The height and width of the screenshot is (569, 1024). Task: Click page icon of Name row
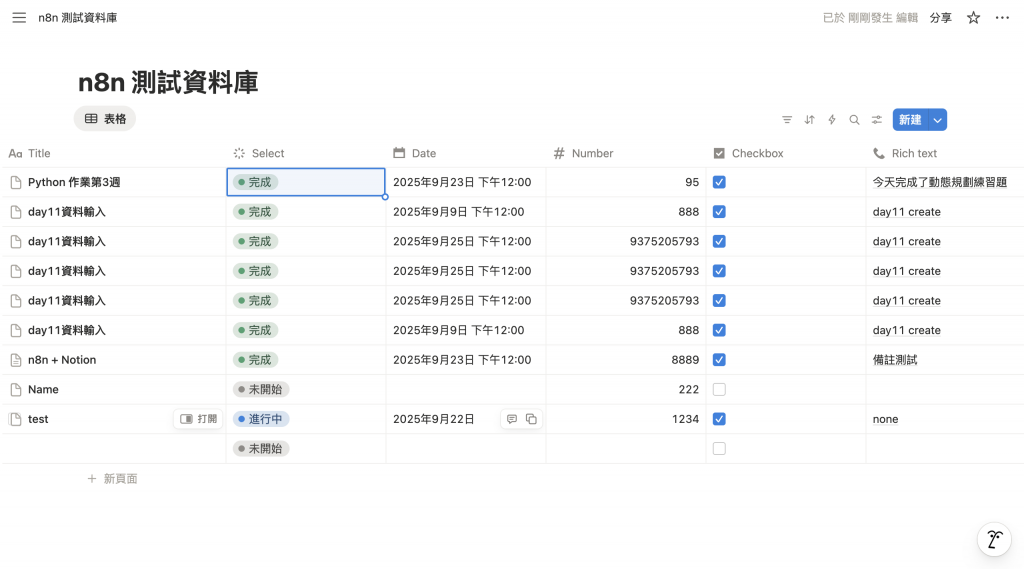pyautogui.click(x=16, y=390)
